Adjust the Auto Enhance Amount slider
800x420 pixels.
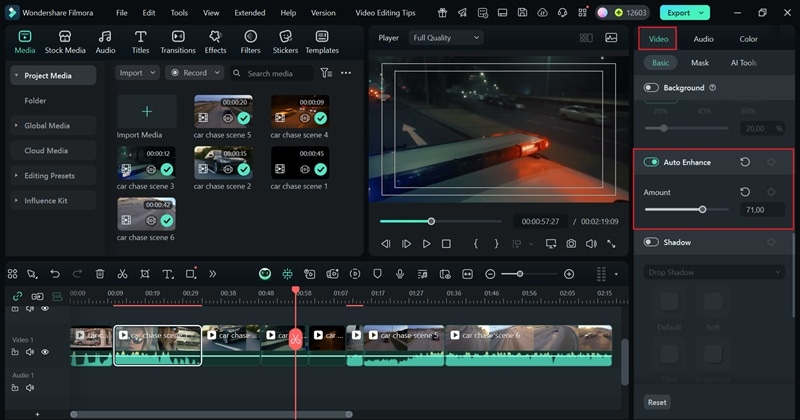click(x=702, y=210)
